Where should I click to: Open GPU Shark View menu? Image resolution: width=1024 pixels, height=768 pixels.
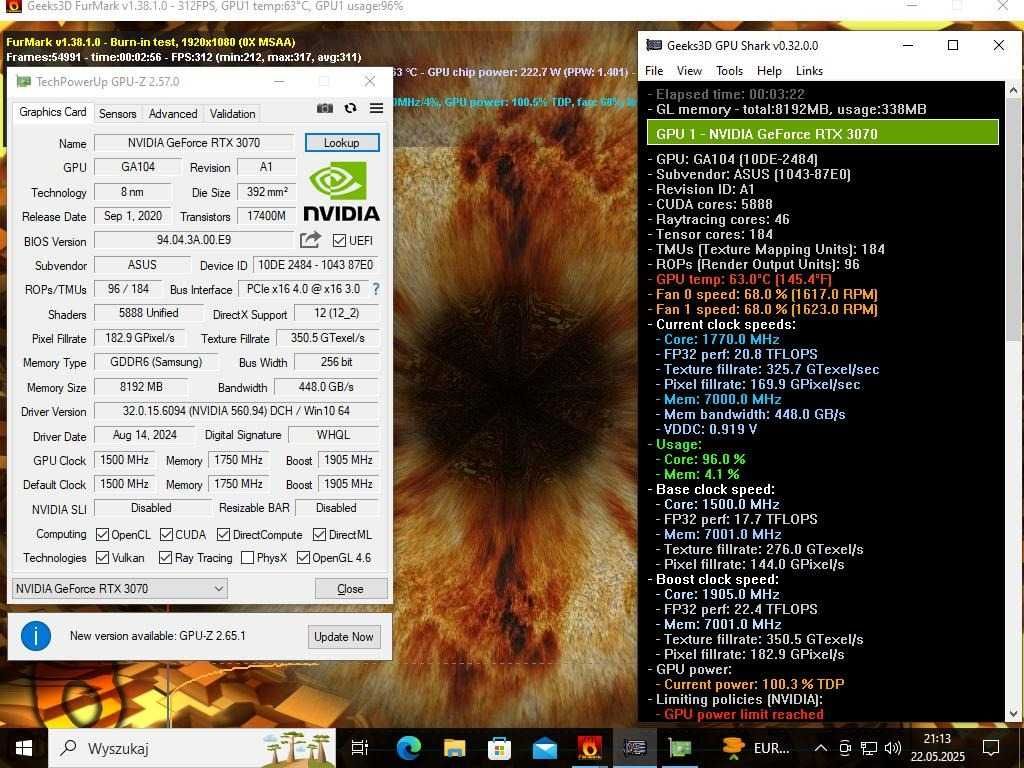689,71
